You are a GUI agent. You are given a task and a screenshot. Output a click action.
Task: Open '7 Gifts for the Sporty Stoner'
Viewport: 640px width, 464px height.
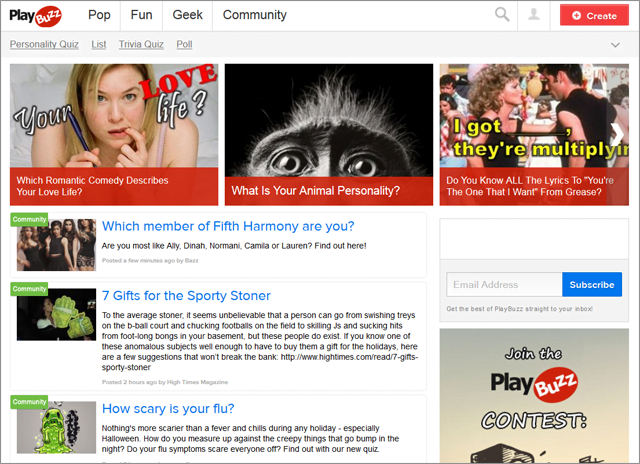pyautogui.click(x=186, y=295)
